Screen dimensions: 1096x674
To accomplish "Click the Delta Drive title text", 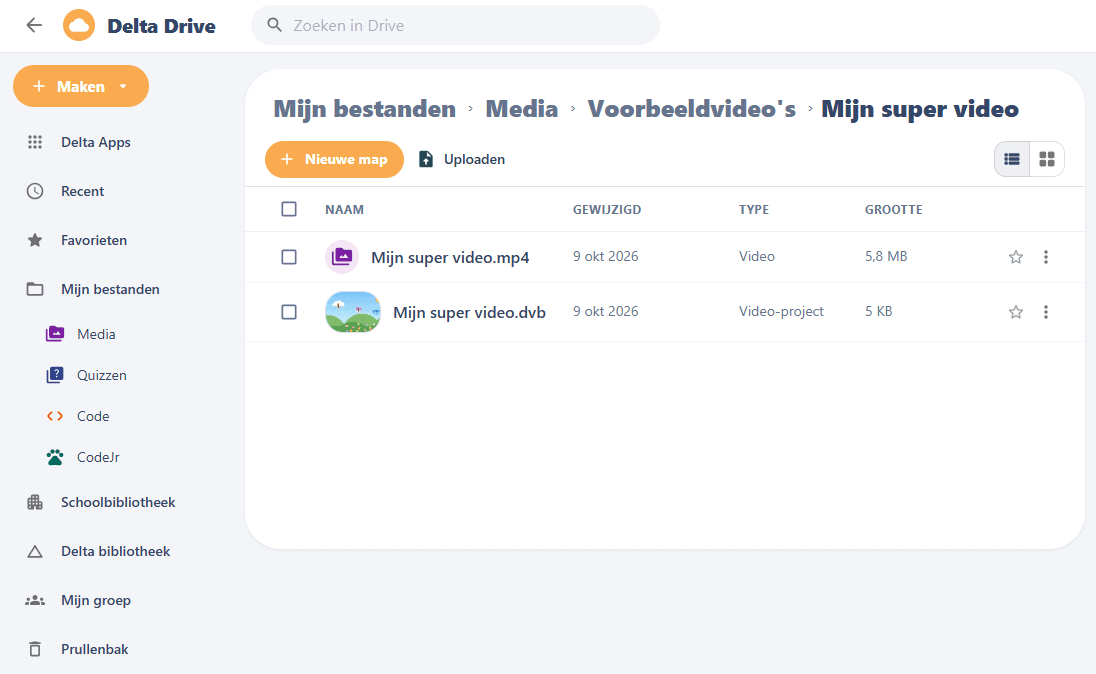I will 161,26.
